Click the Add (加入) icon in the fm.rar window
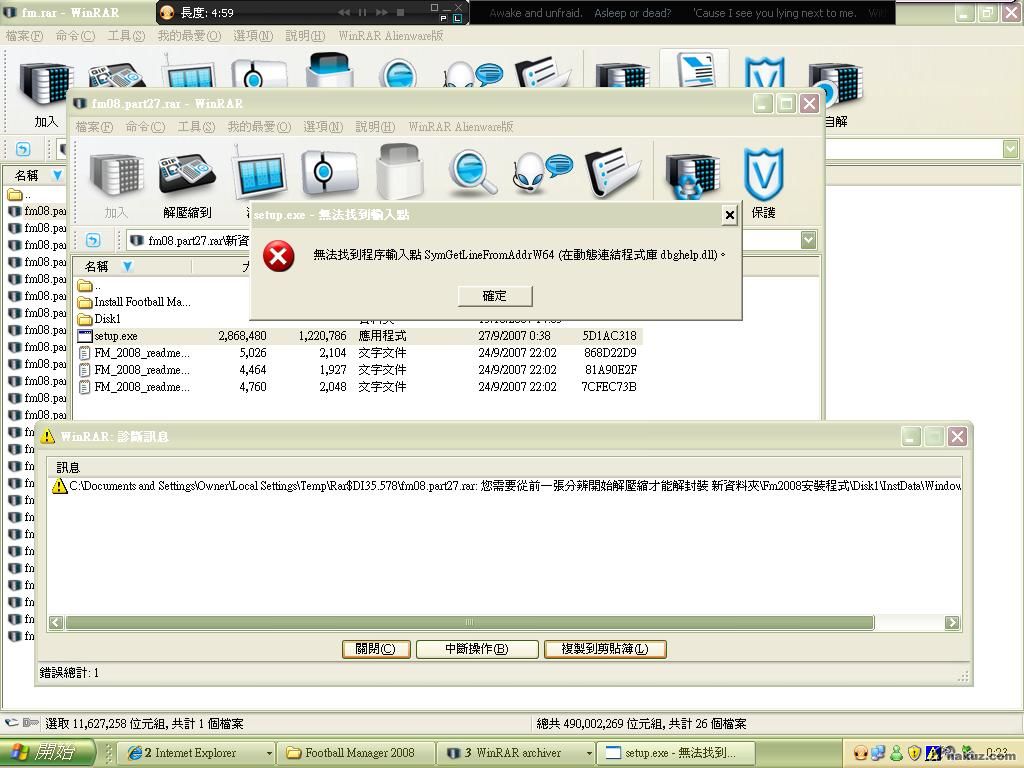 [x=46, y=86]
